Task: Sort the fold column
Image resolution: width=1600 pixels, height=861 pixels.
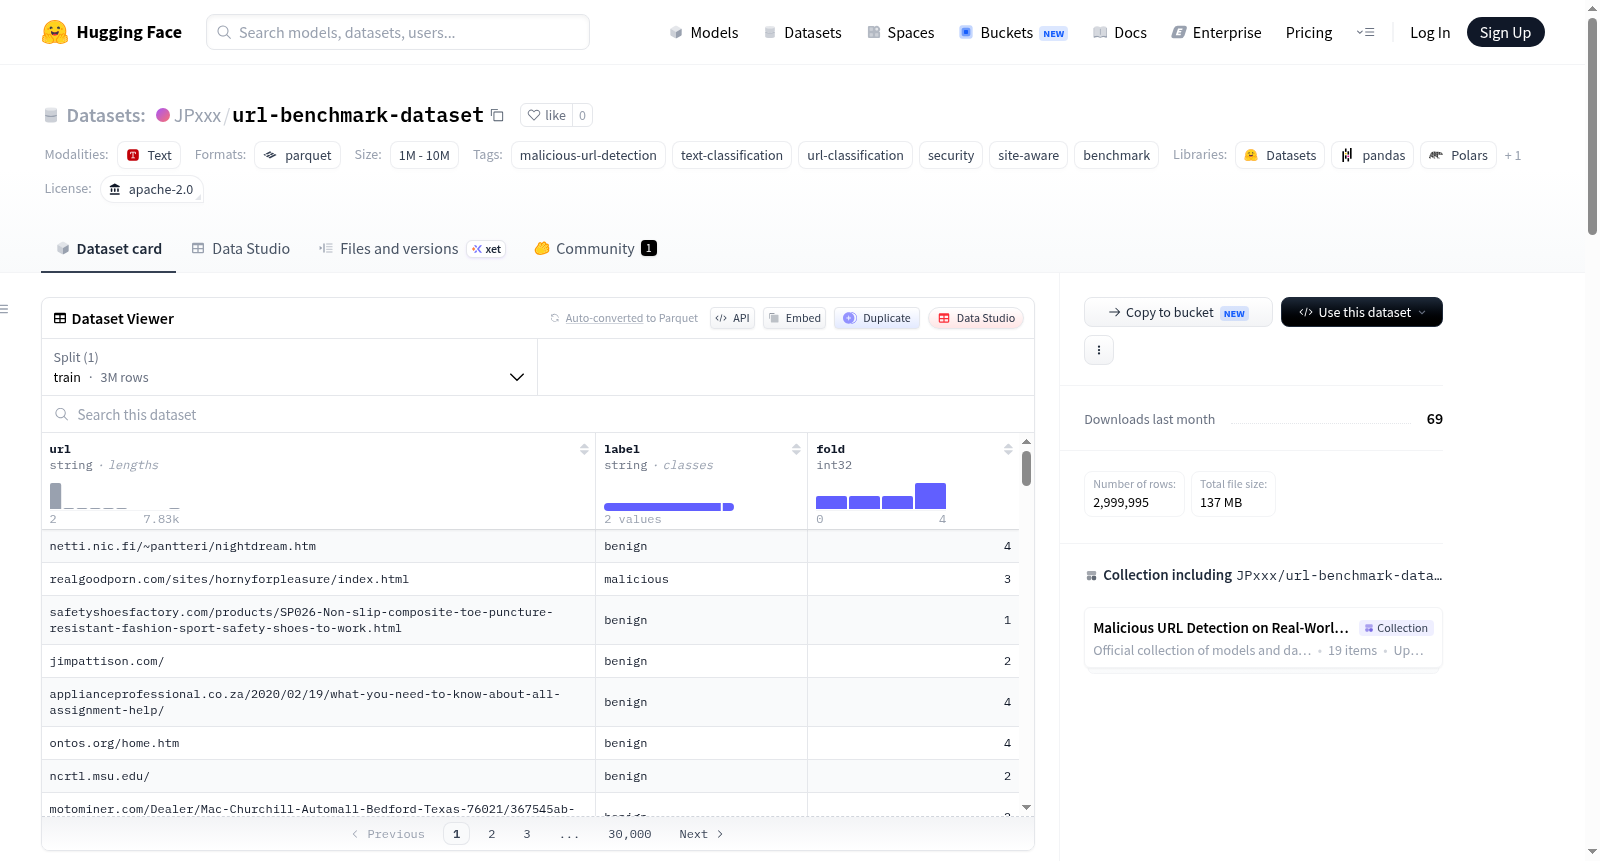Action: pos(1008,449)
